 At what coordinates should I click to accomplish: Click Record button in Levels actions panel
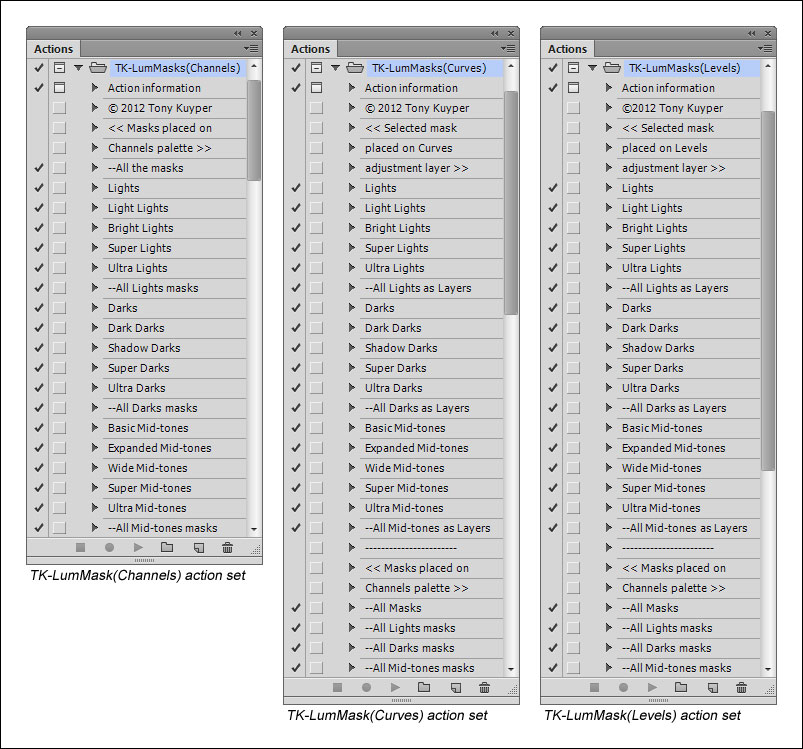point(623,688)
